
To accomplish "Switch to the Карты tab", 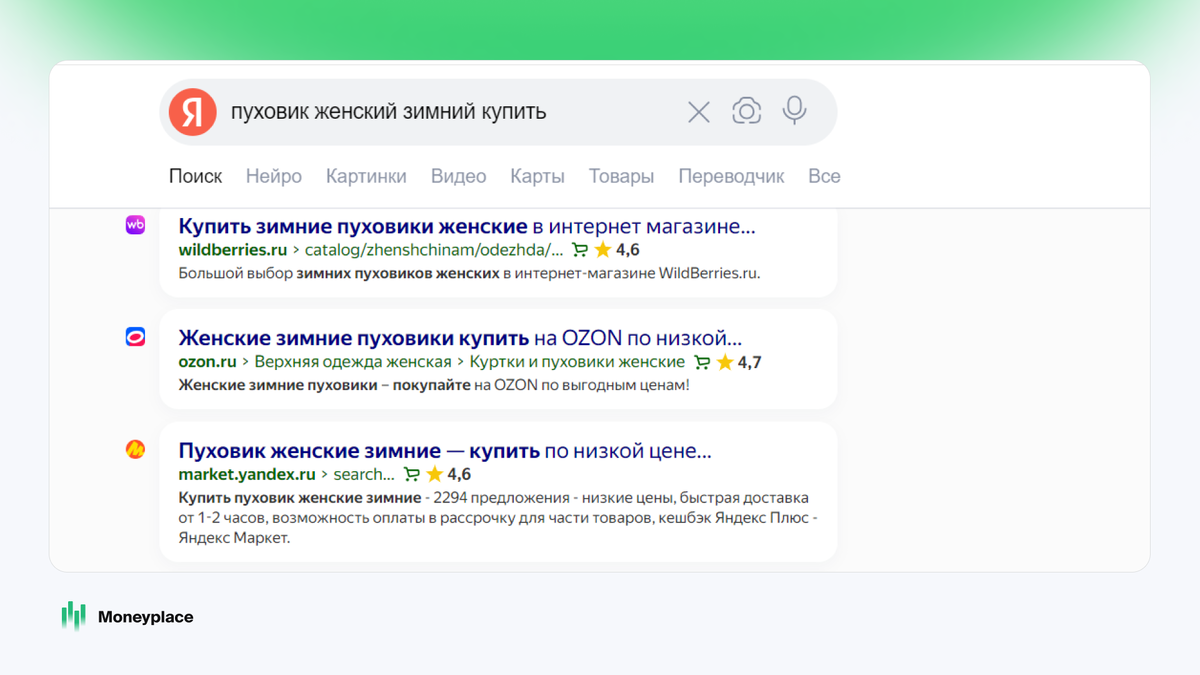I will click(537, 176).
